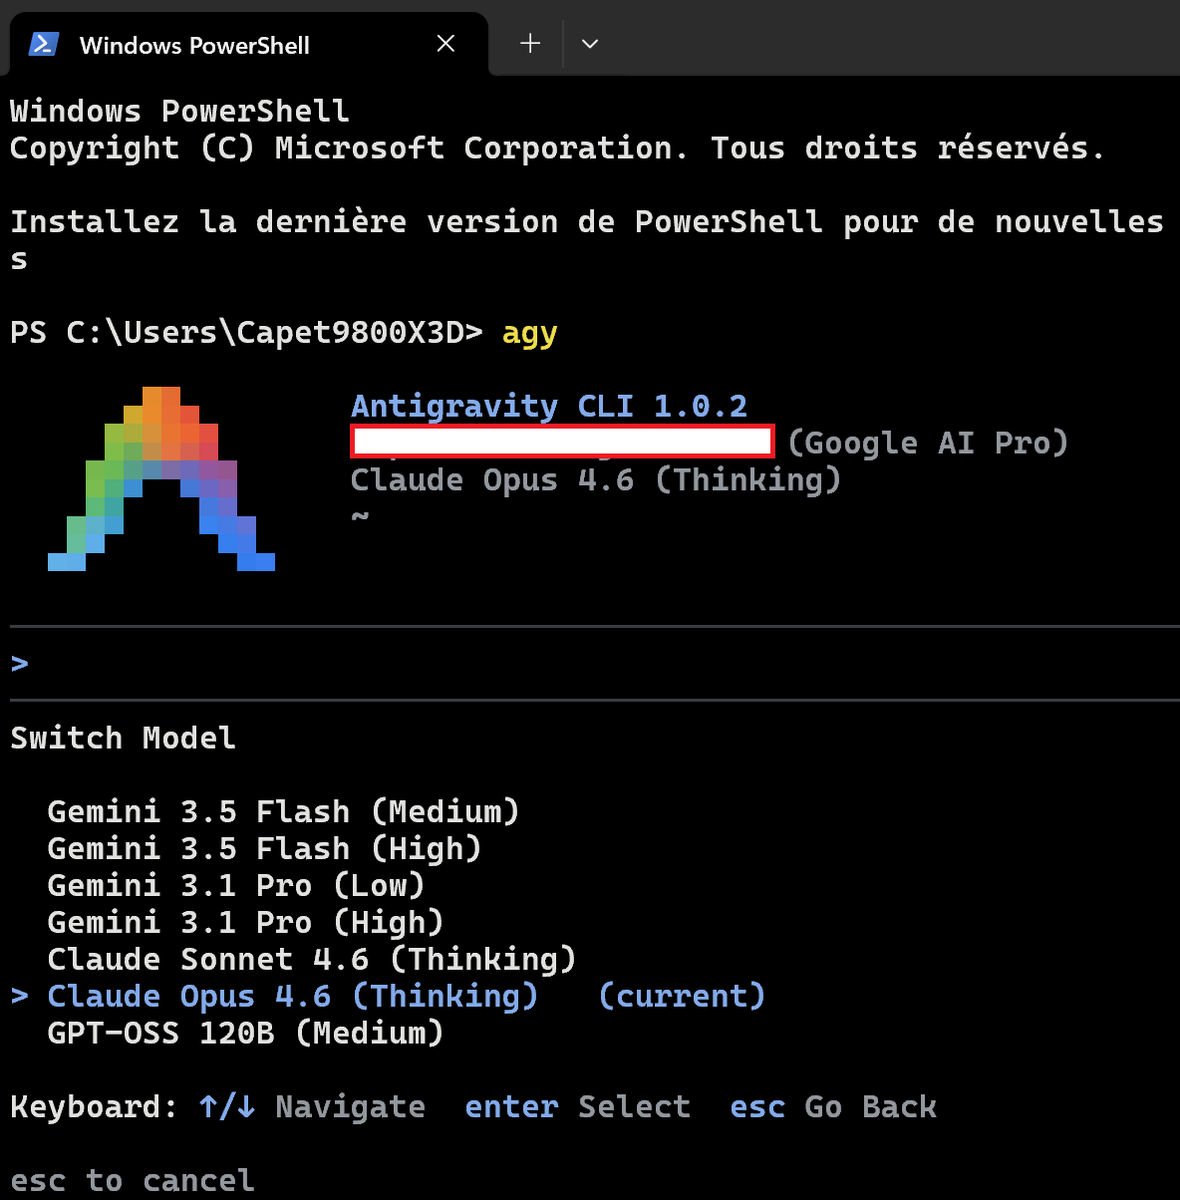Click the typed agy command
Screen dimensions: 1180x1200
tap(530, 333)
